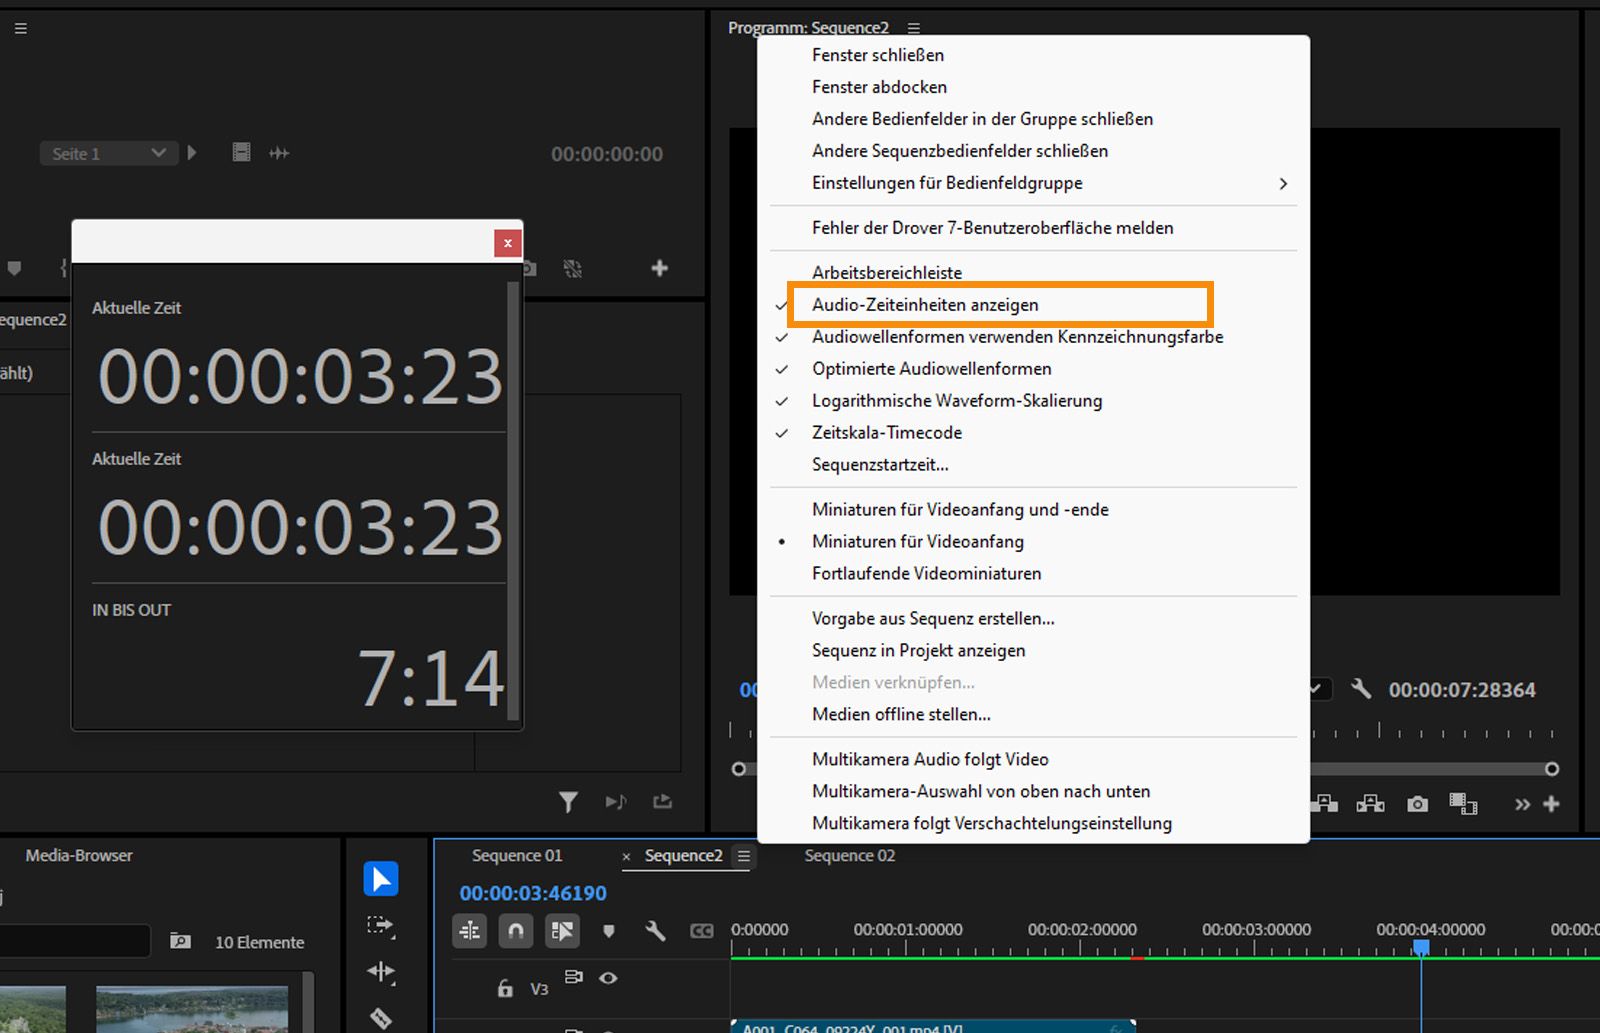The width and height of the screenshot is (1600, 1033).
Task: Click the timeline playhead marker
Action: 1421,946
